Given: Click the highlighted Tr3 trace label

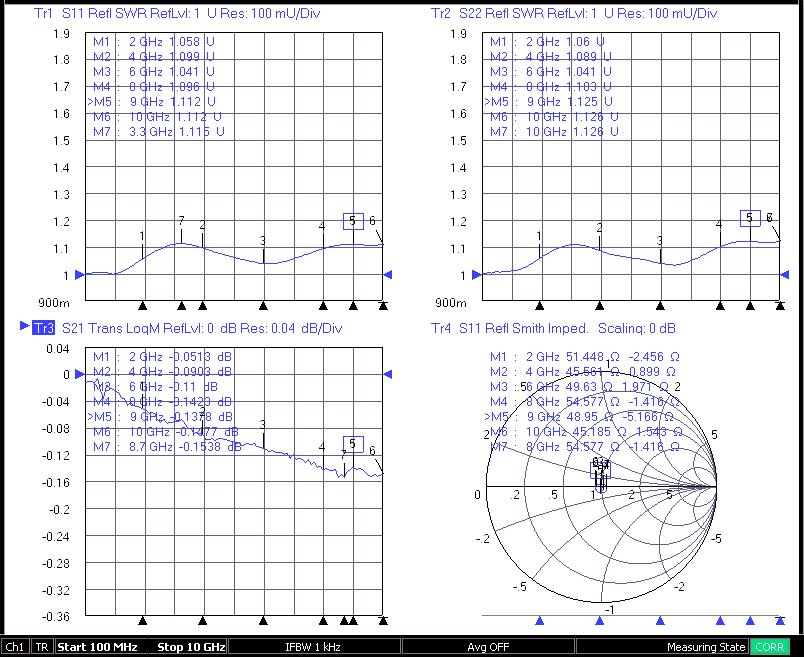Looking at the screenshot, I should coord(43,328).
